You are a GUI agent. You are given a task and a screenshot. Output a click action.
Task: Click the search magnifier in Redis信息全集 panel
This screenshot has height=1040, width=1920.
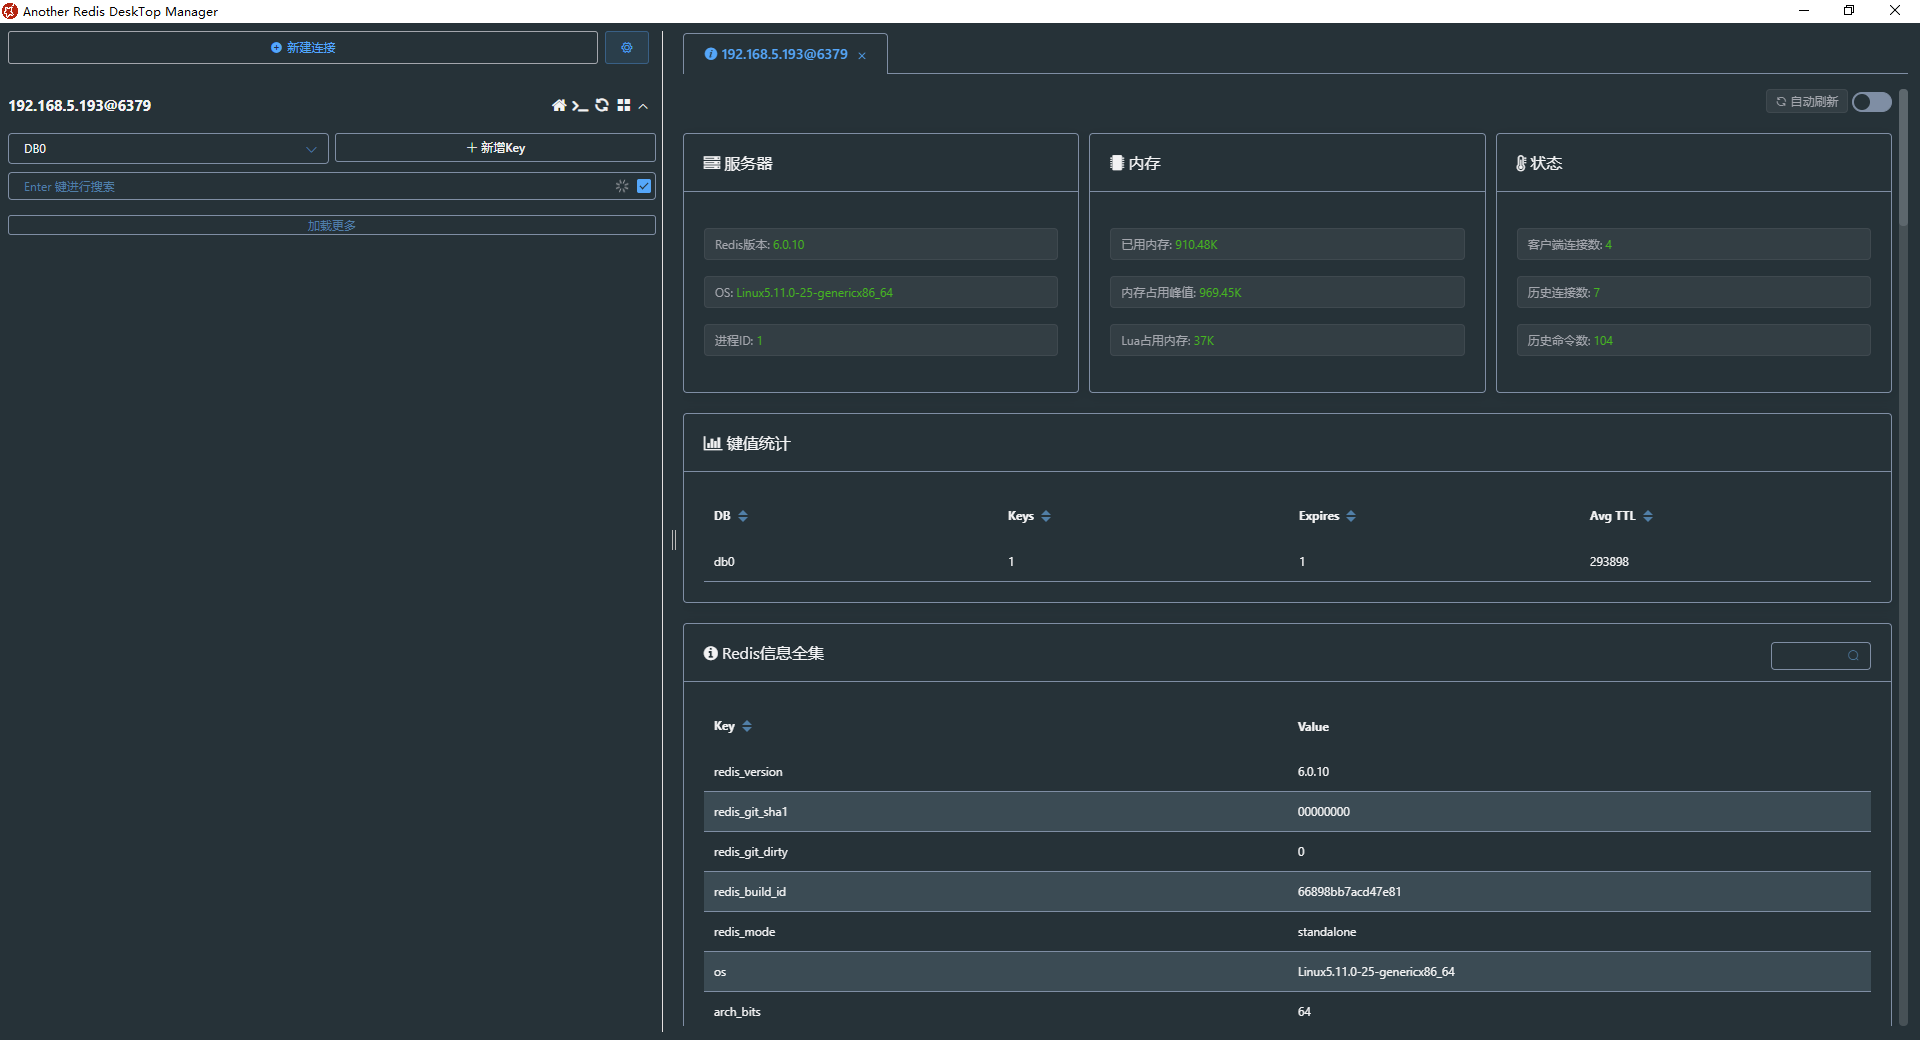pos(1854,655)
